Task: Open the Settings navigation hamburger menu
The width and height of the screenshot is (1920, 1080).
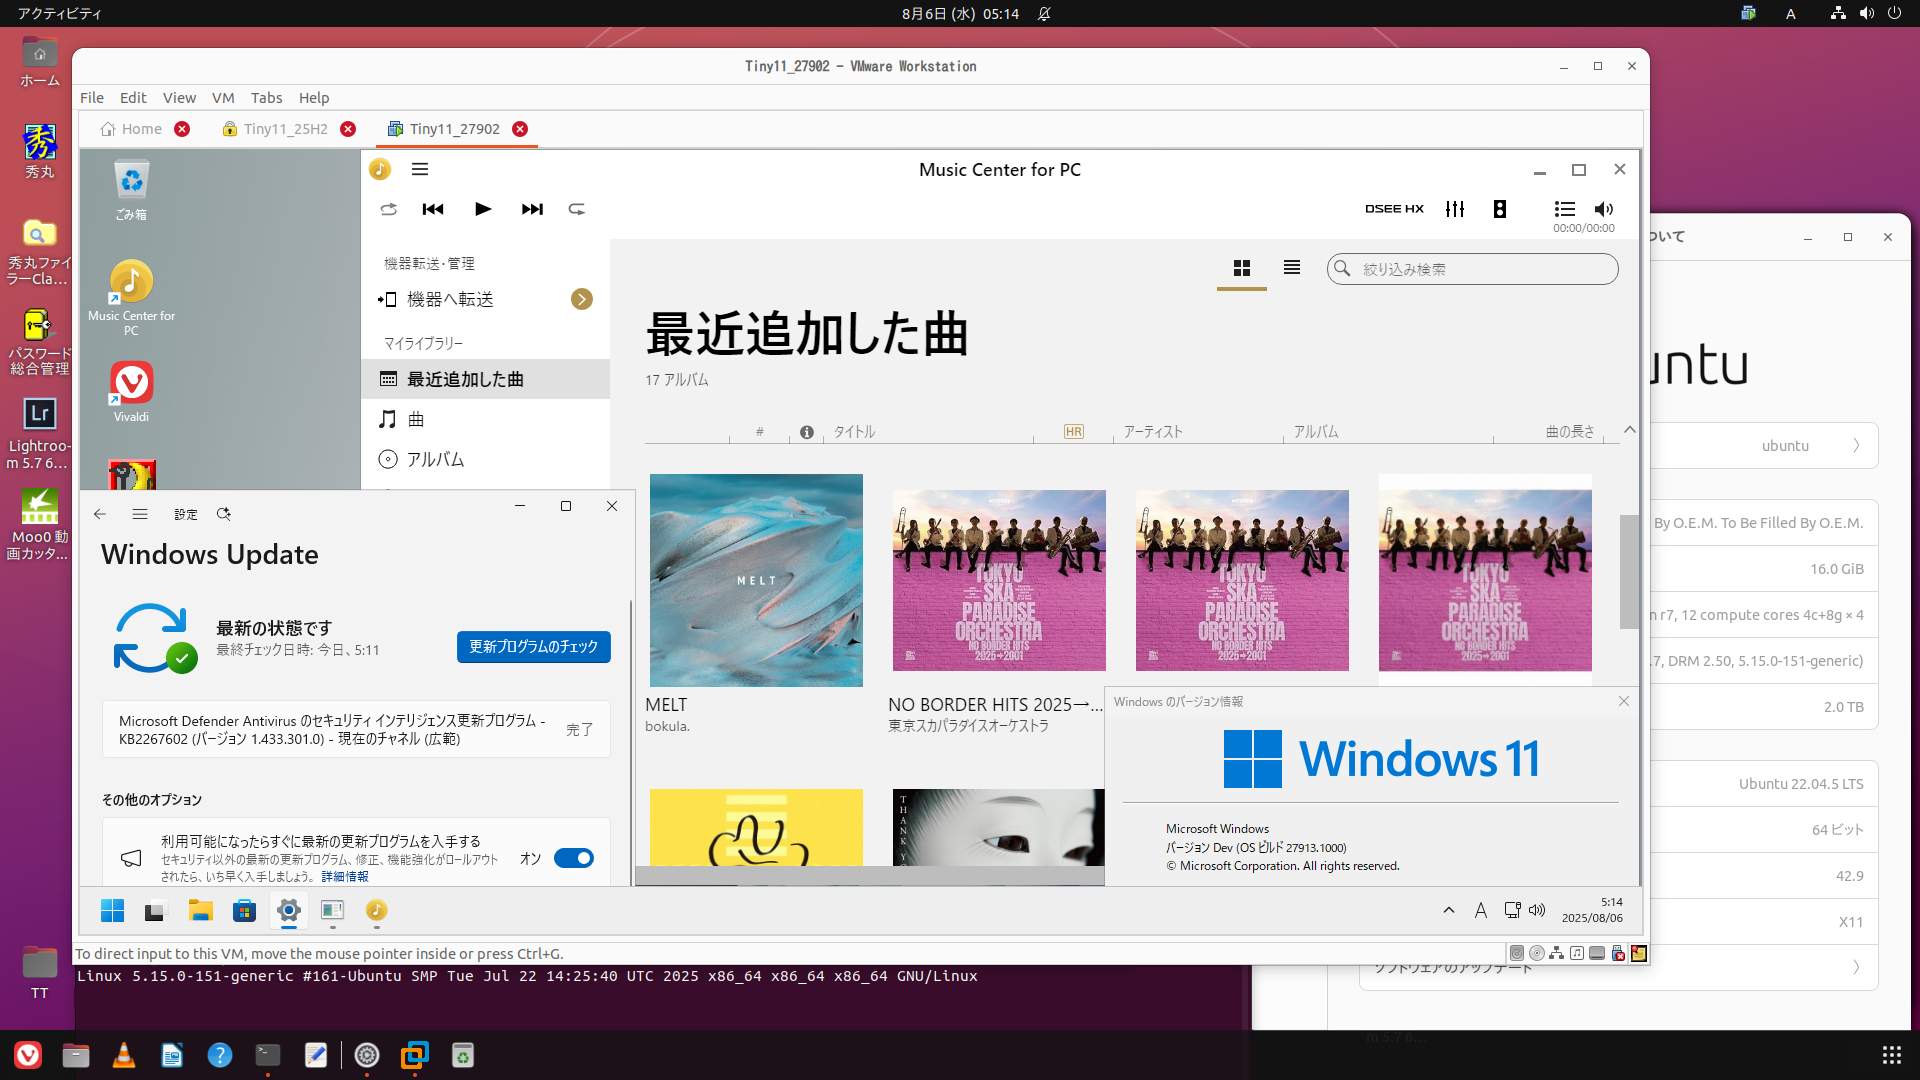Action: click(x=140, y=514)
